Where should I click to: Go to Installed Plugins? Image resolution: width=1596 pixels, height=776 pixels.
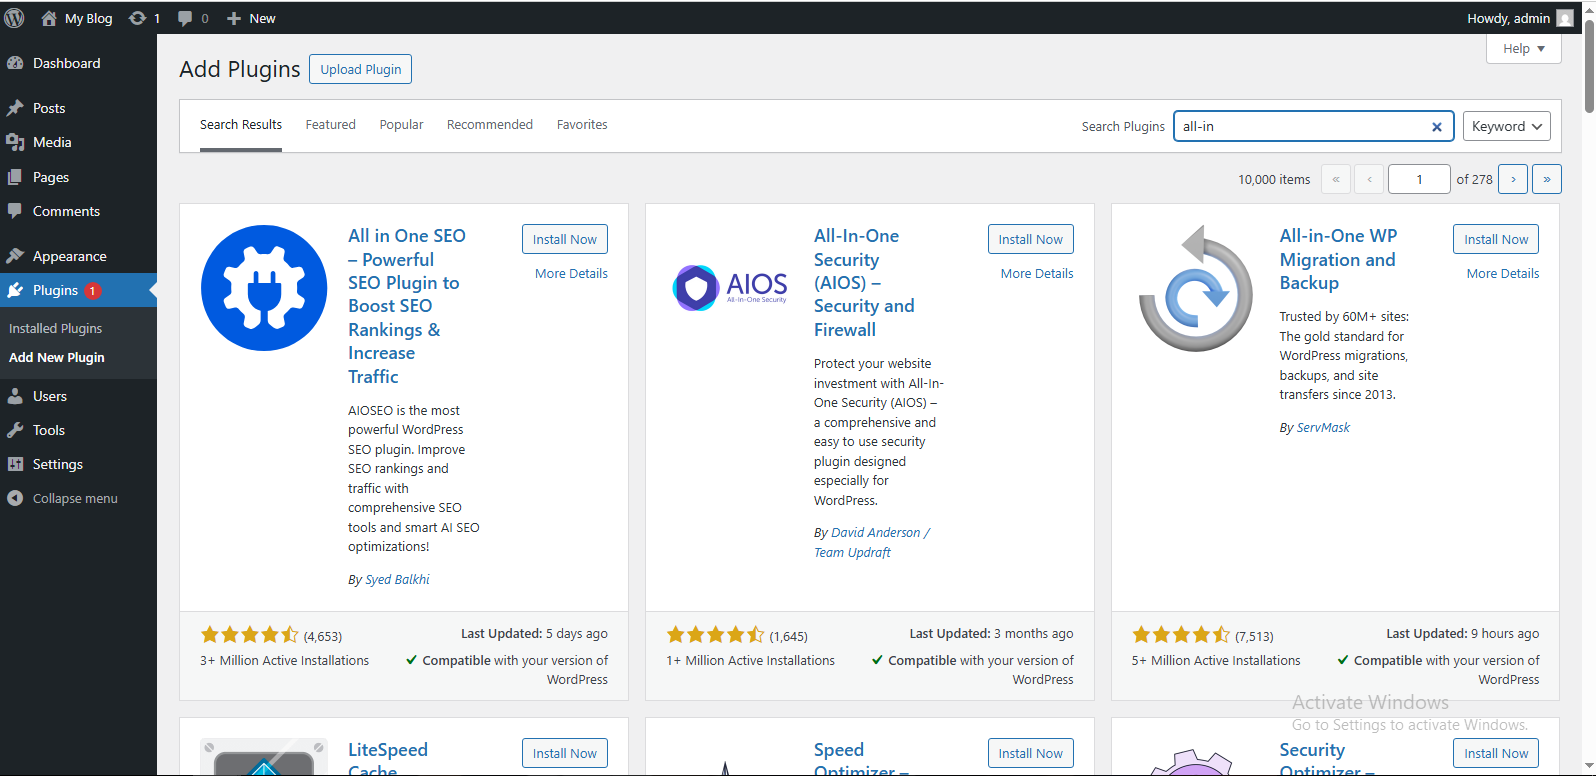pyautogui.click(x=56, y=328)
